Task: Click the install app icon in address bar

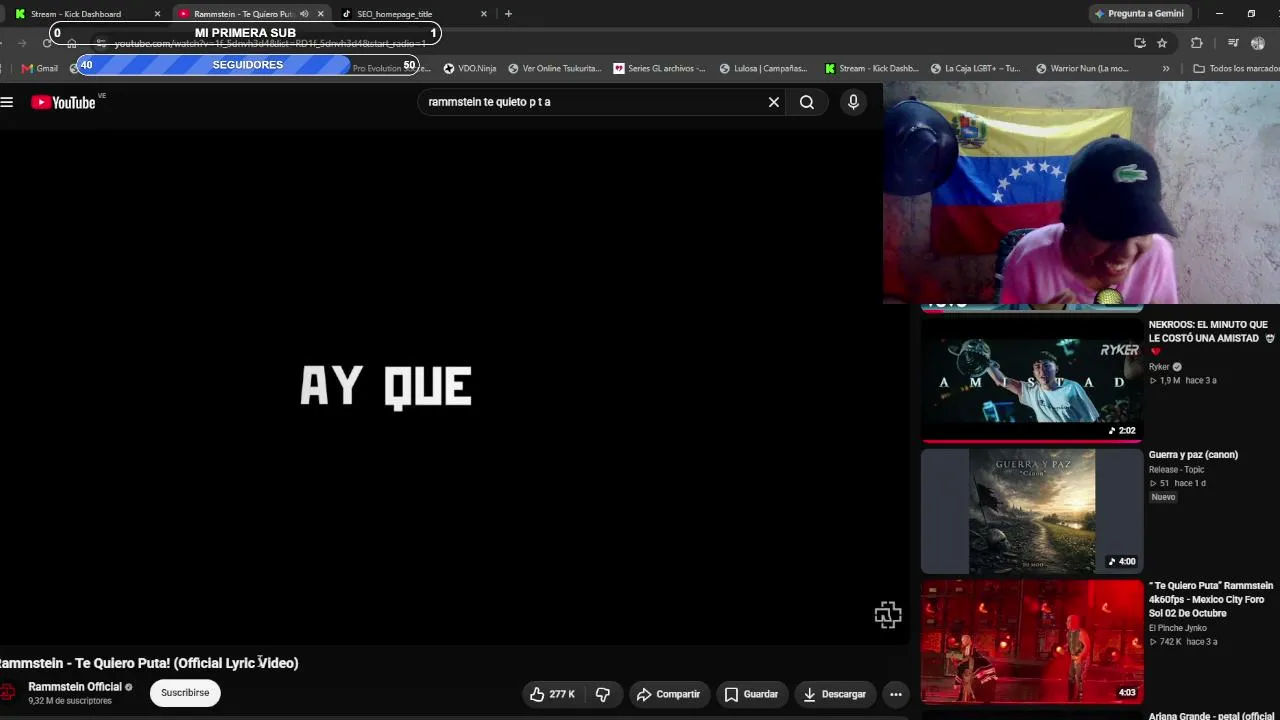Action: (x=1140, y=43)
